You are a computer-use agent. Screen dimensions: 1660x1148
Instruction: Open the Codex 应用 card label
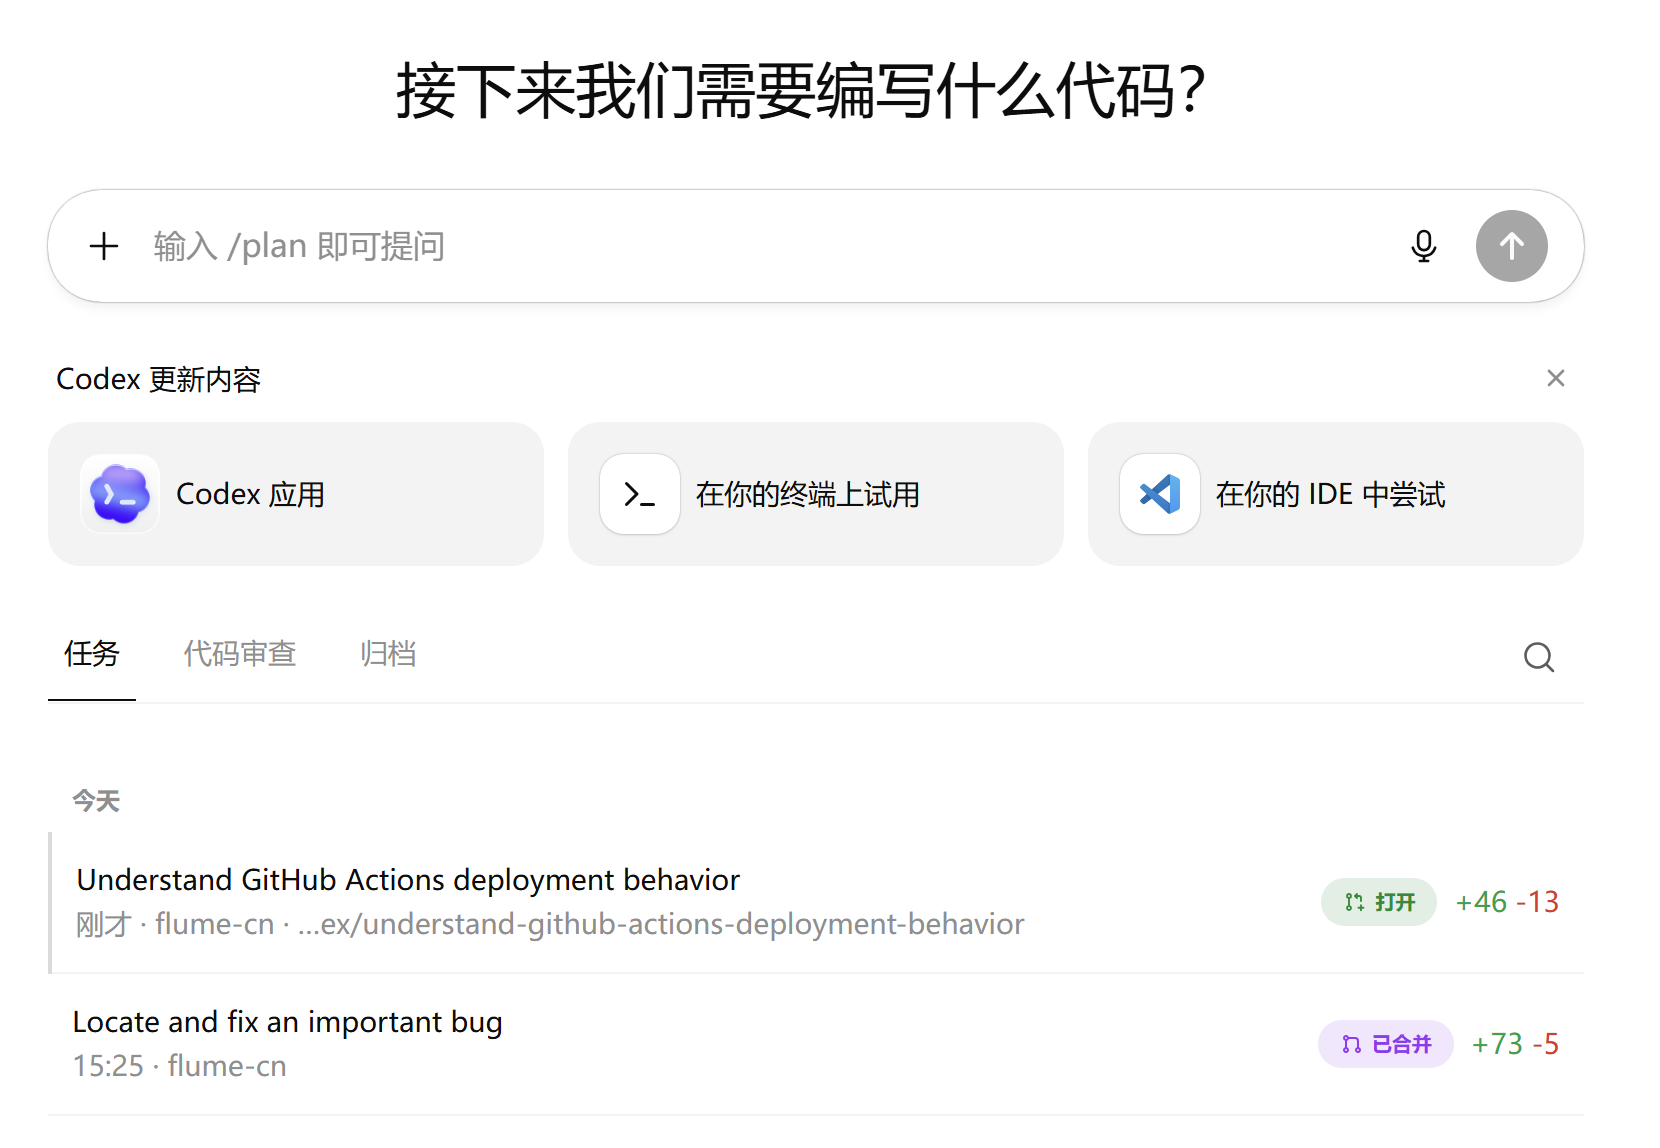pos(251,494)
